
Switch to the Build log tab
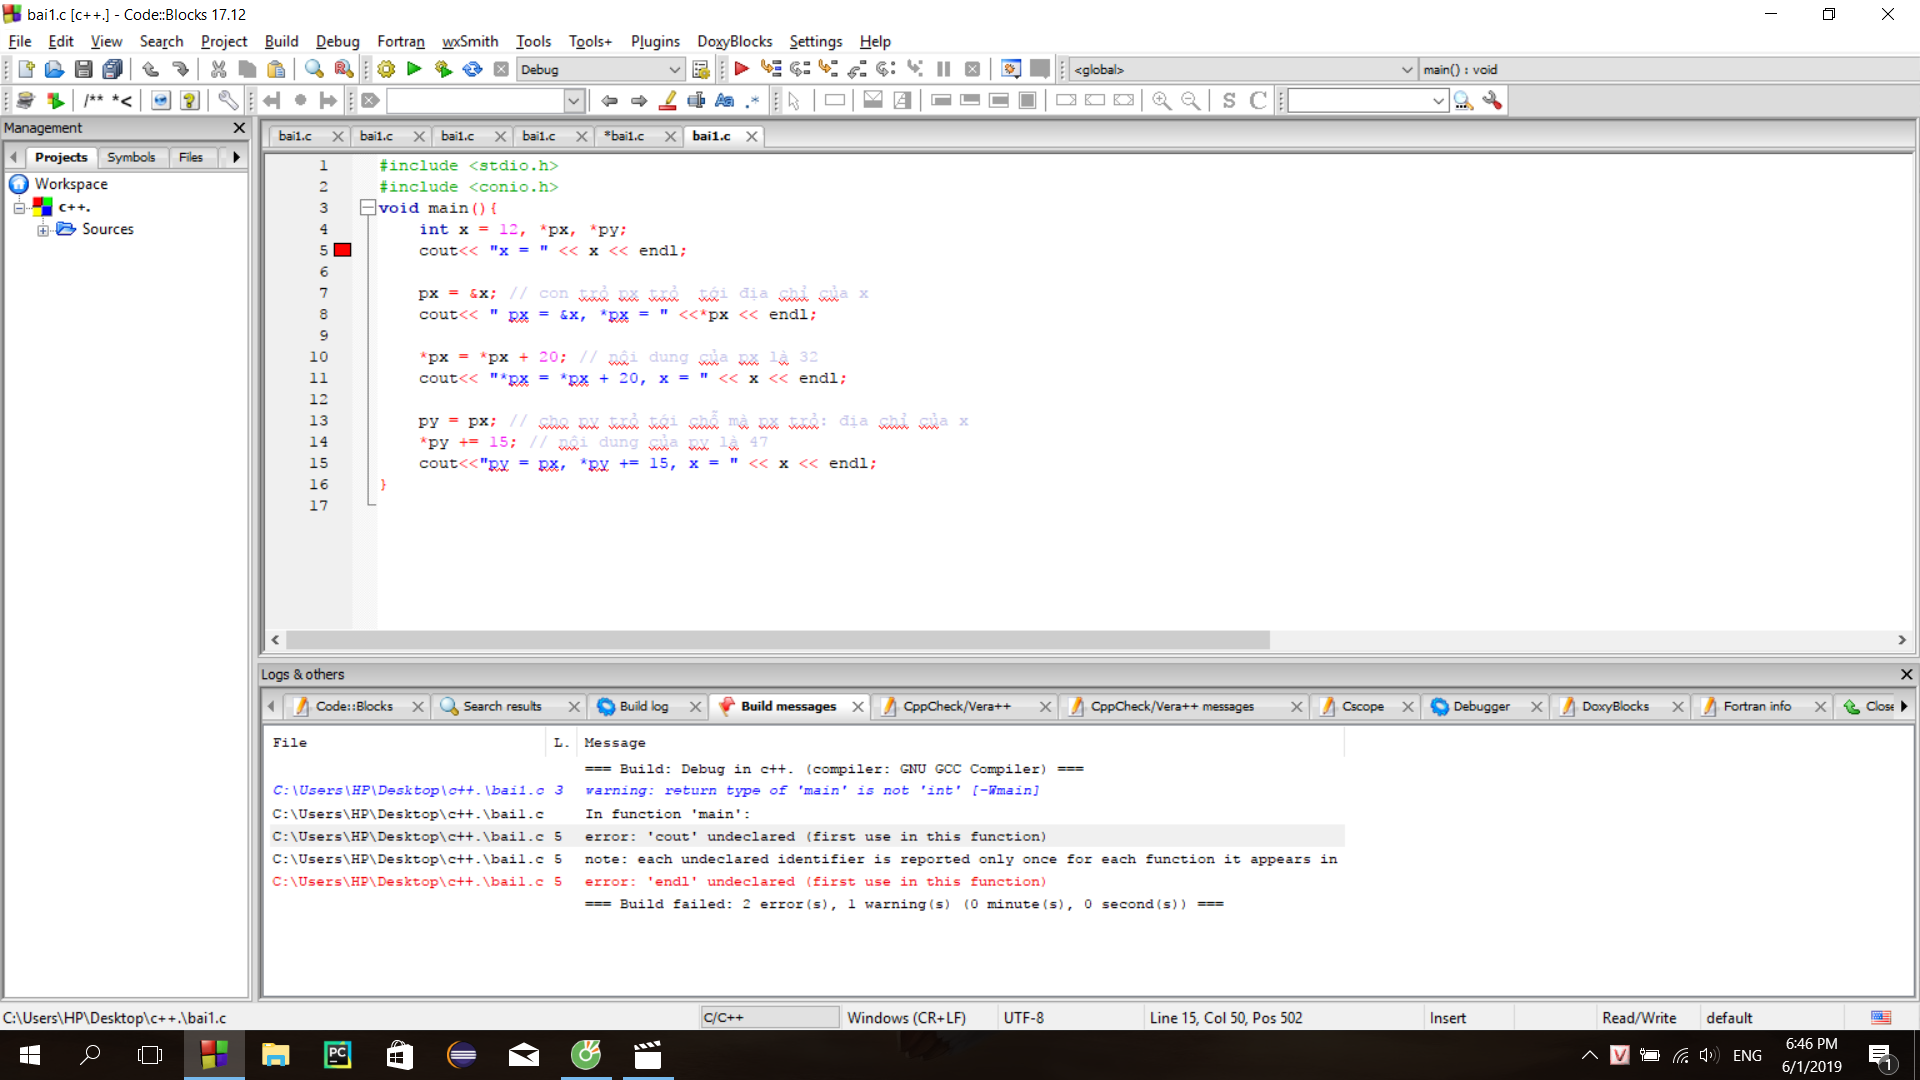click(643, 706)
